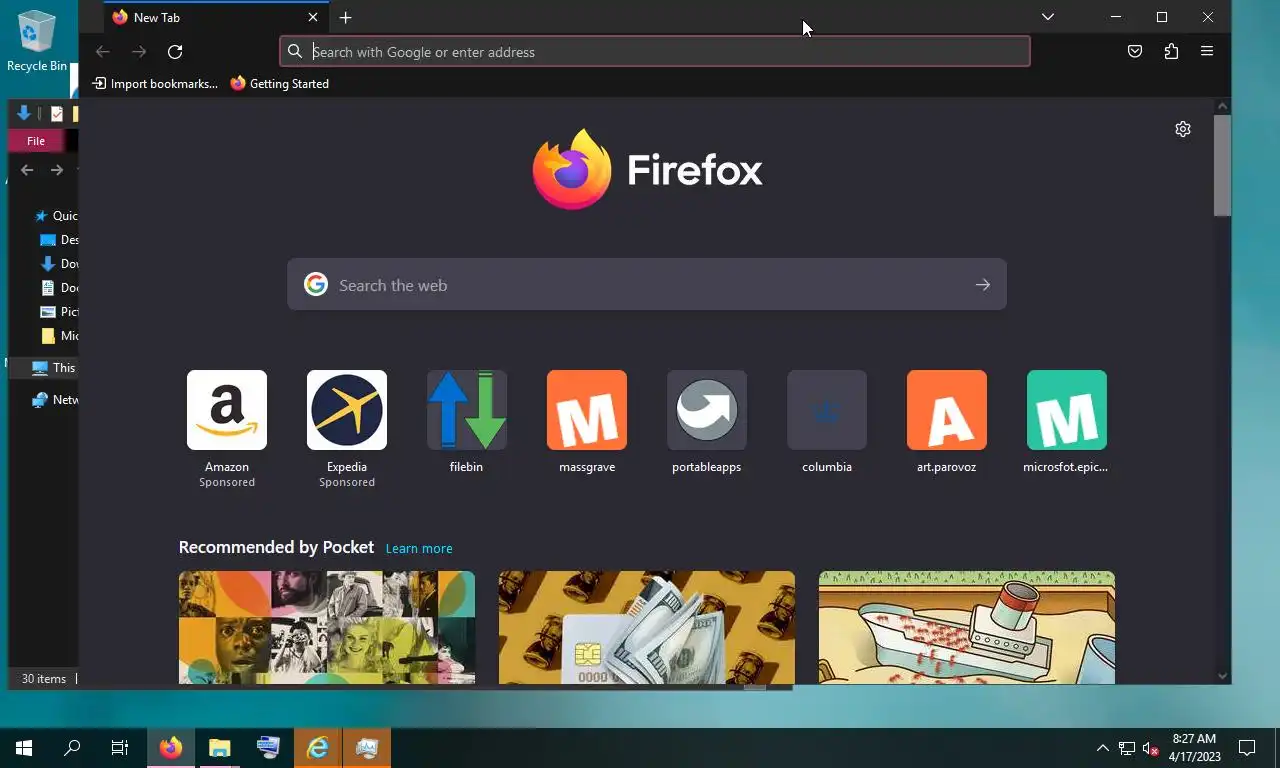Image resolution: width=1280 pixels, height=768 pixels.
Task: Select This PC in File Explorer sidebar
Action: 54,368
